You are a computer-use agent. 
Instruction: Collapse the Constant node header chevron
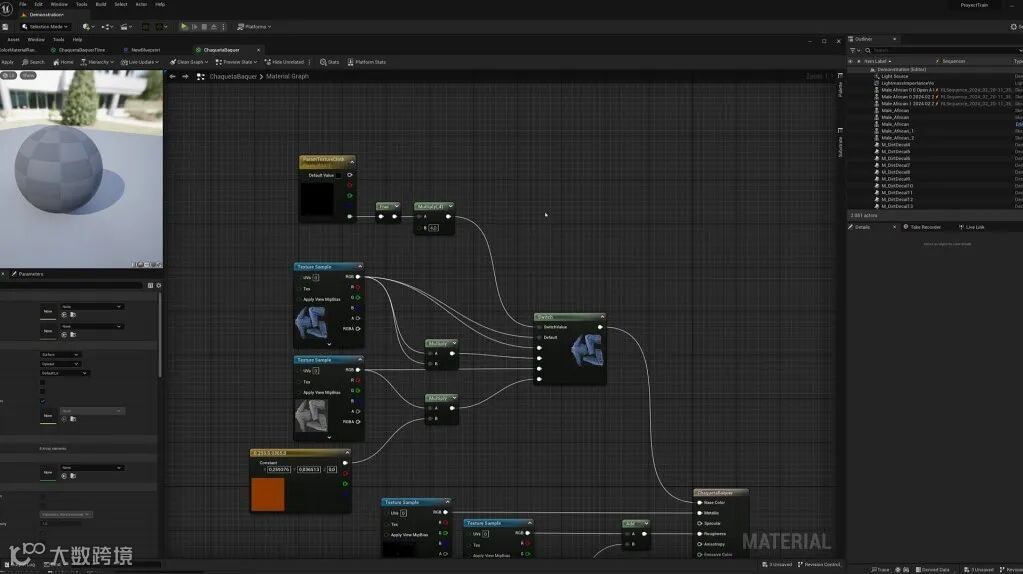[x=347, y=452]
